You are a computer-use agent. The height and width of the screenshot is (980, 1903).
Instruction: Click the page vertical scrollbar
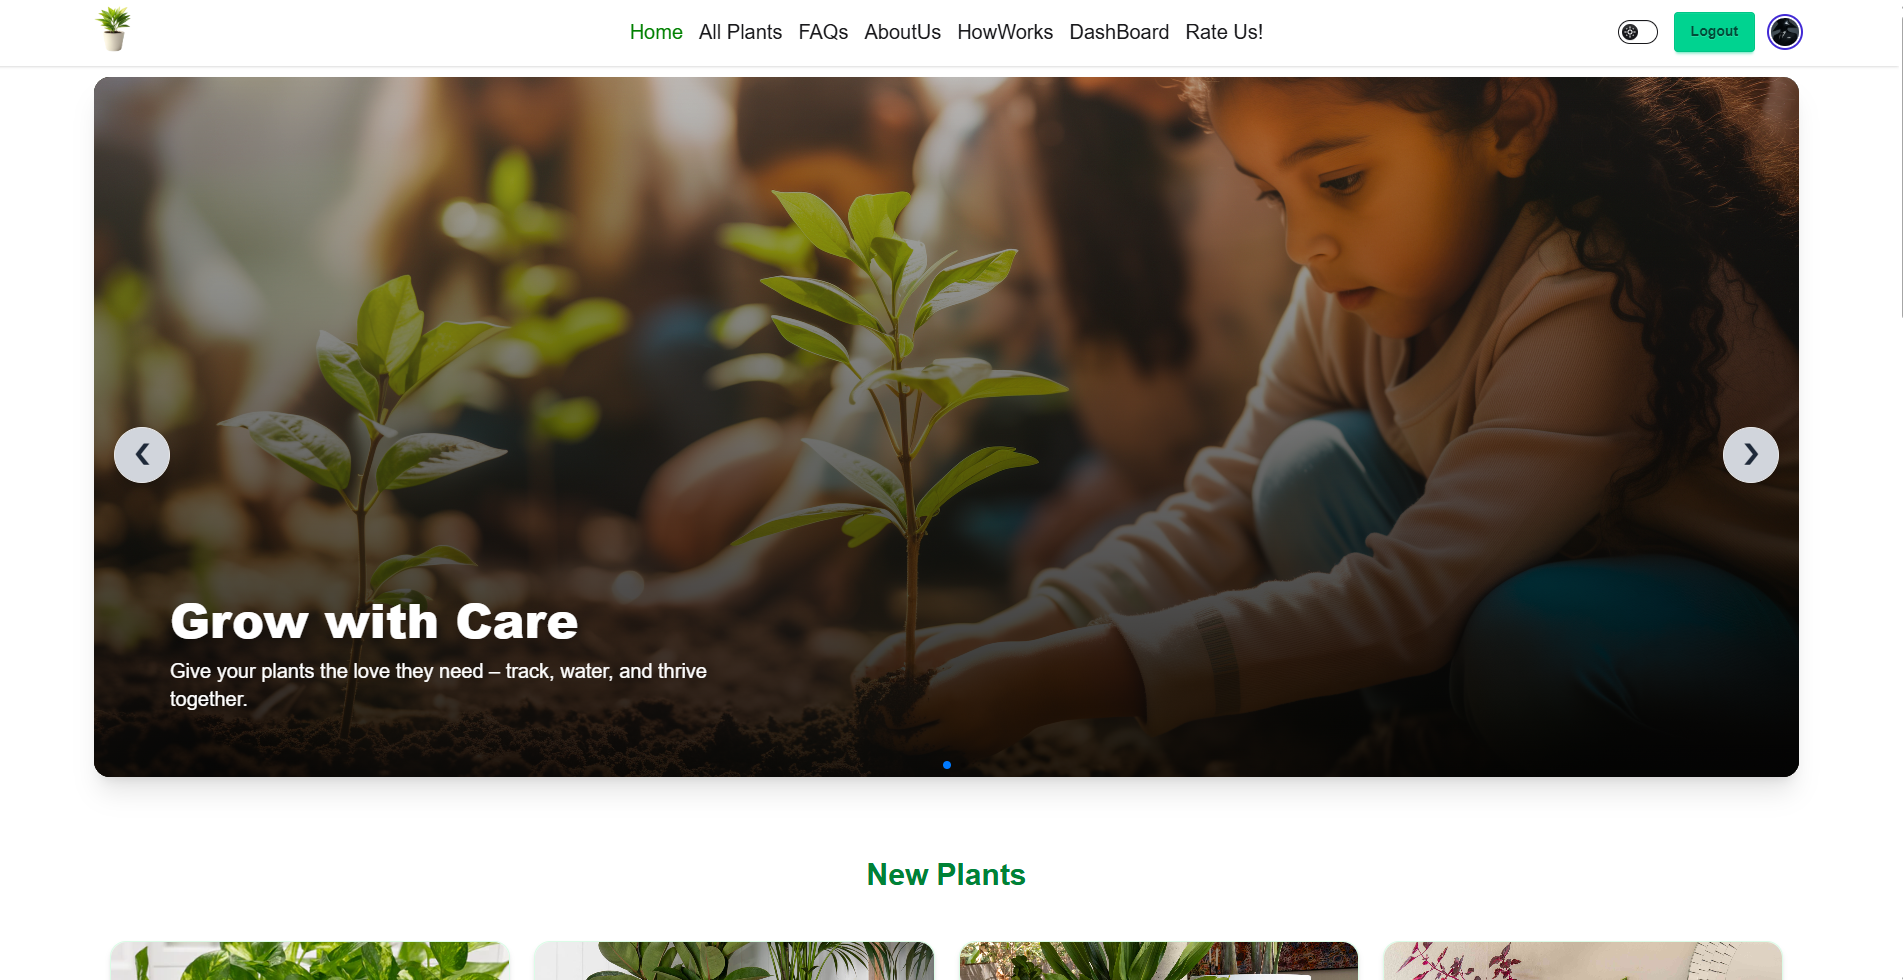coord(1902,160)
